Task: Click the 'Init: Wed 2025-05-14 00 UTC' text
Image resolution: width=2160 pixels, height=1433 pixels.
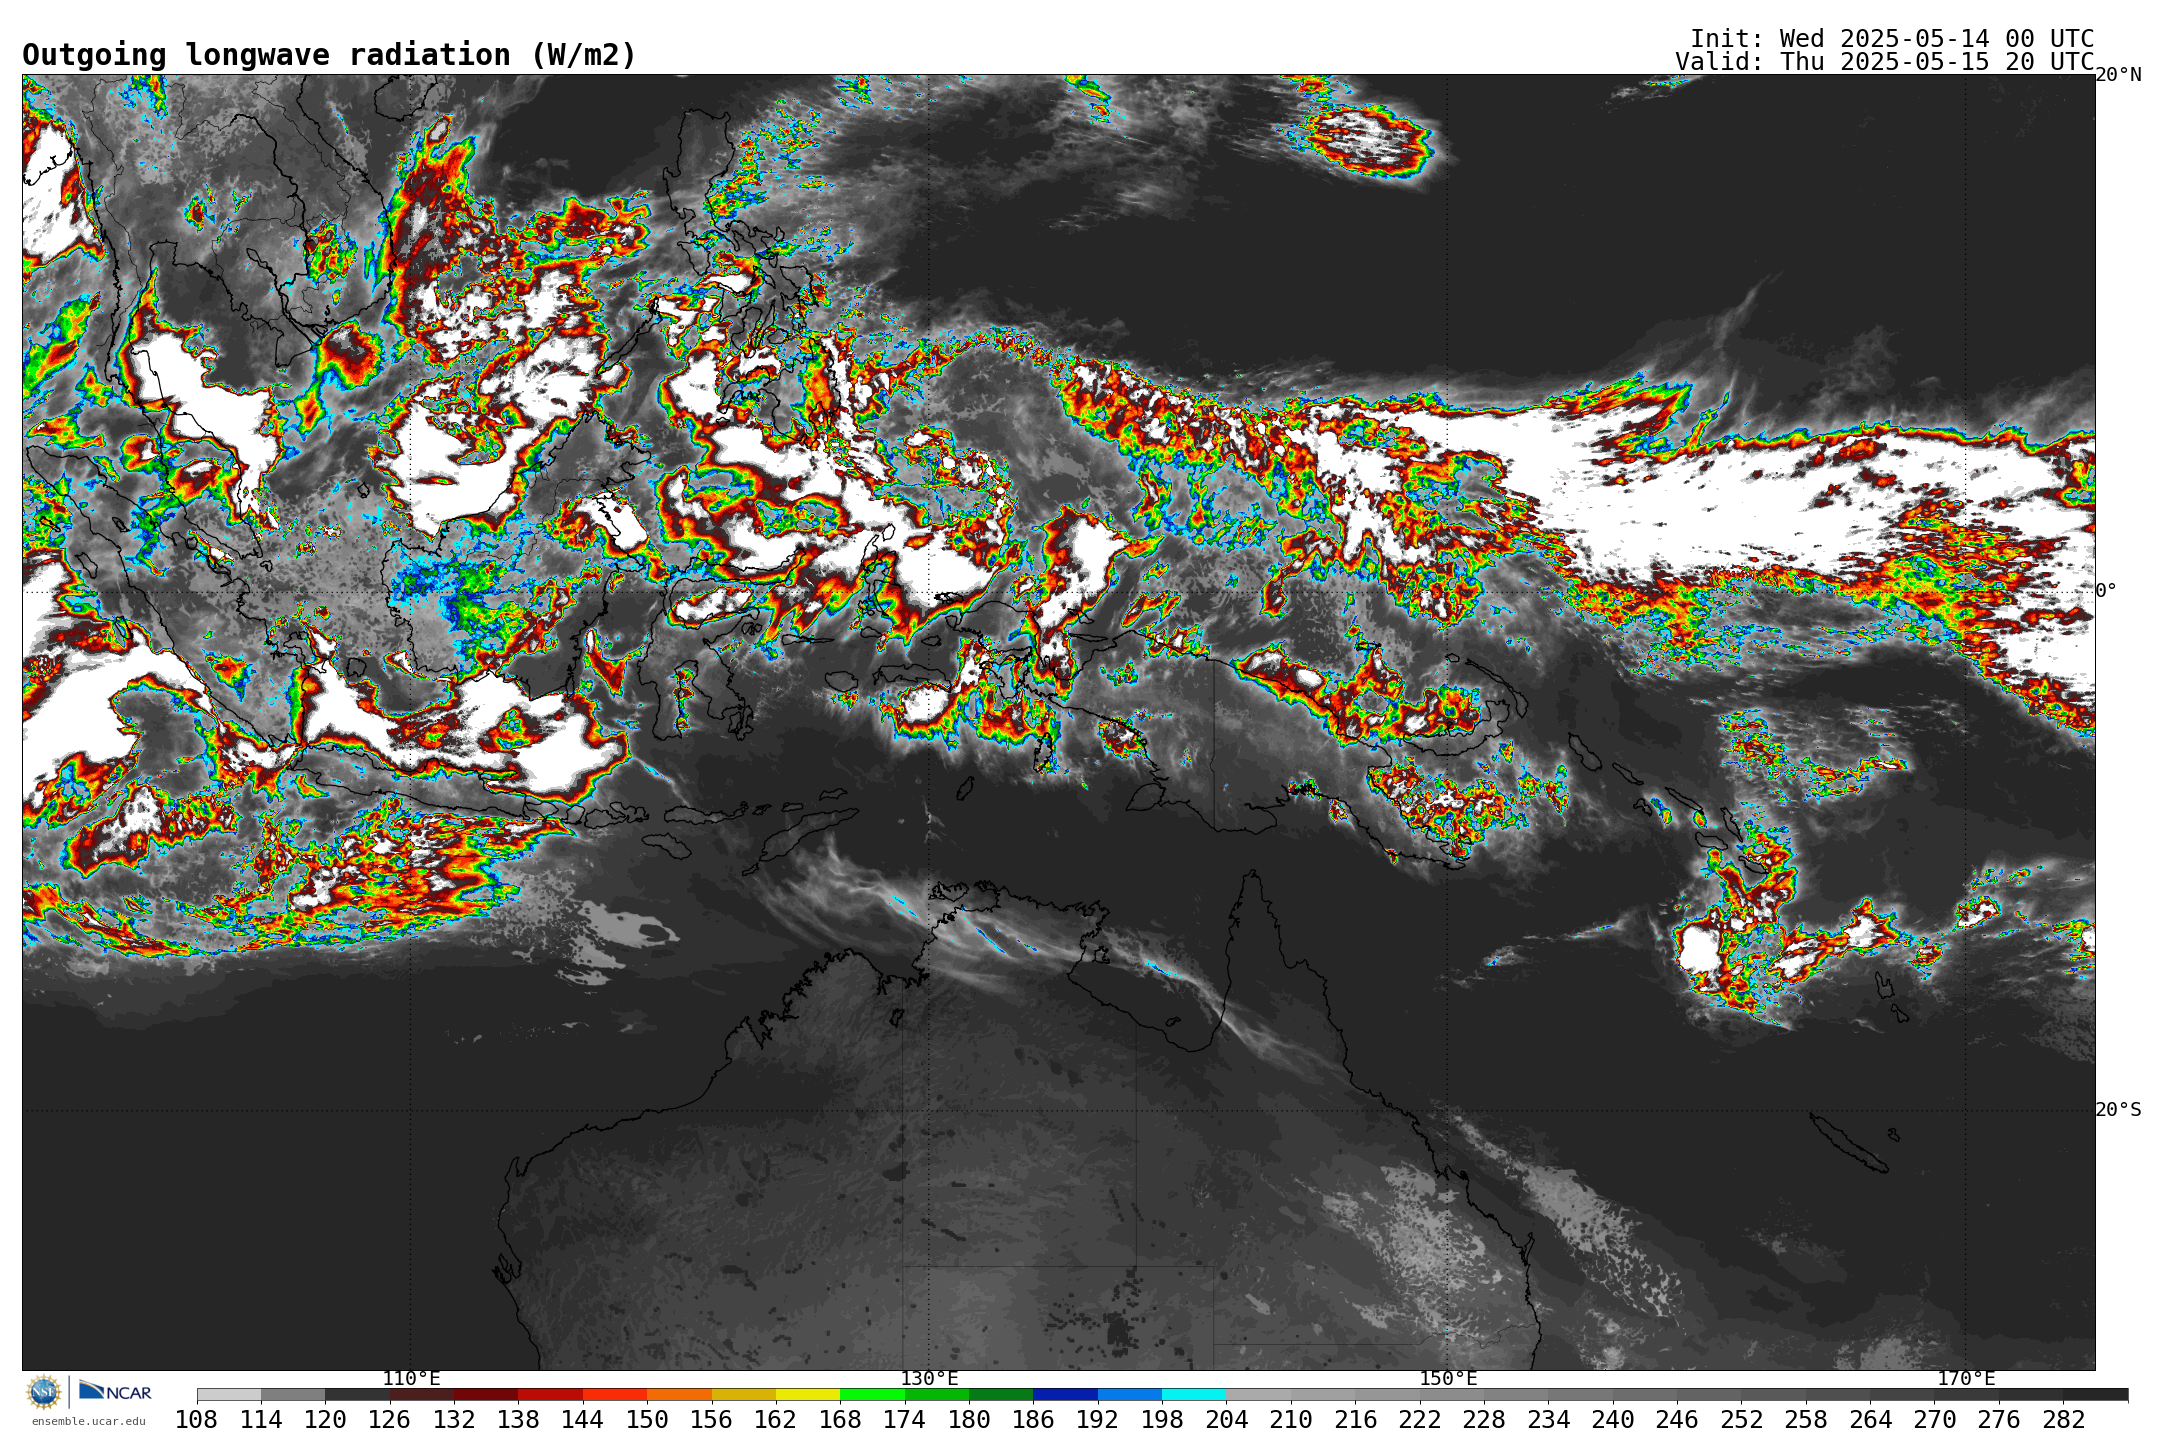Action: [x=1891, y=38]
